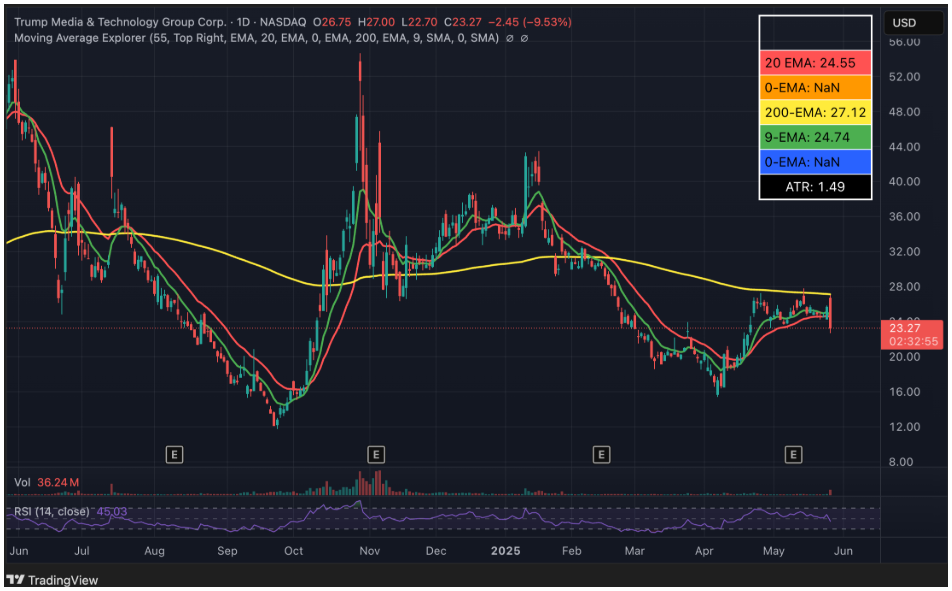Viewport: 952px width, 591px height.
Task: Click the 1D interval label in the title
Action: click(x=243, y=22)
